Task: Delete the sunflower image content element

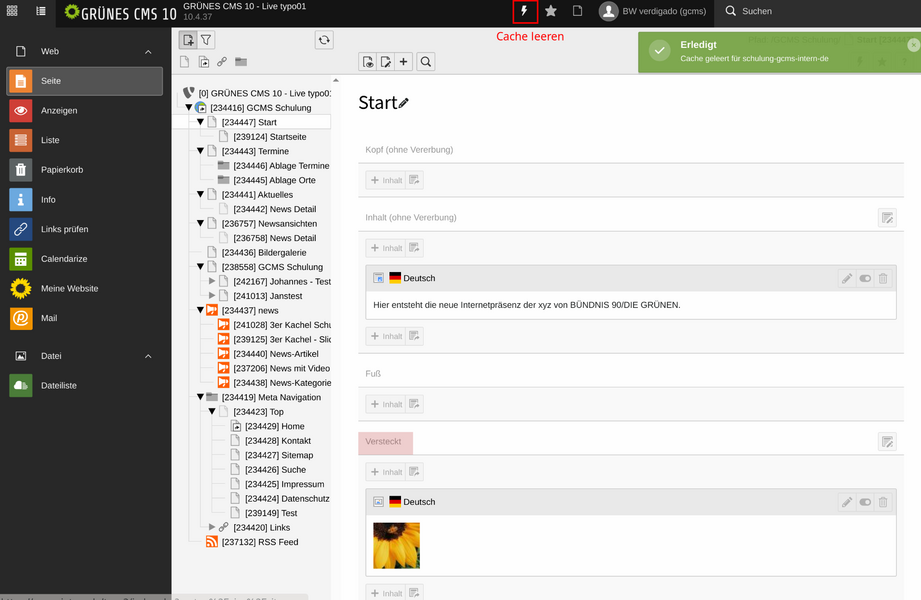Action: click(883, 502)
